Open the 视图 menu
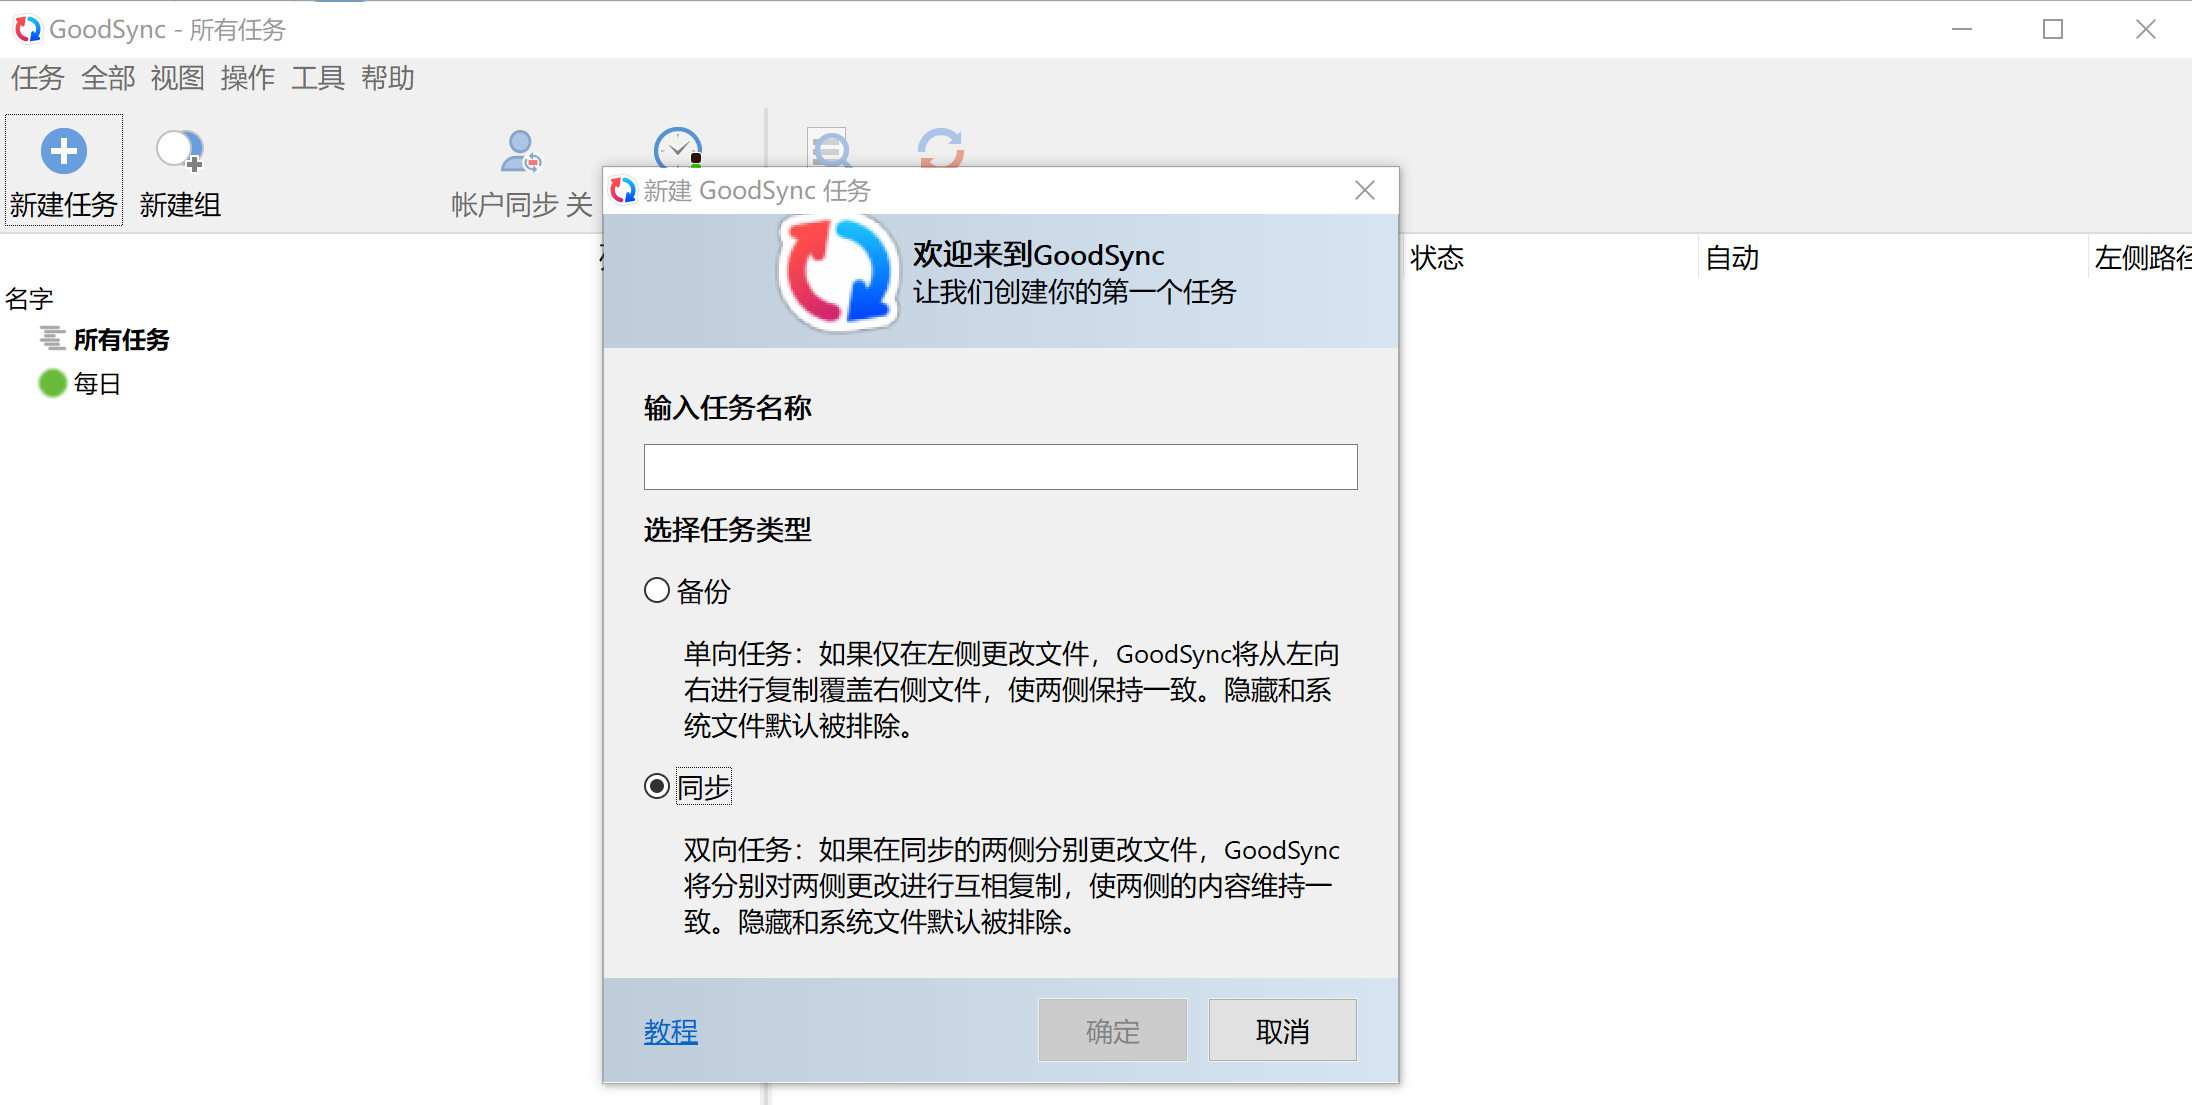This screenshot has height=1105, width=2192. pyautogui.click(x=178, y=78)
